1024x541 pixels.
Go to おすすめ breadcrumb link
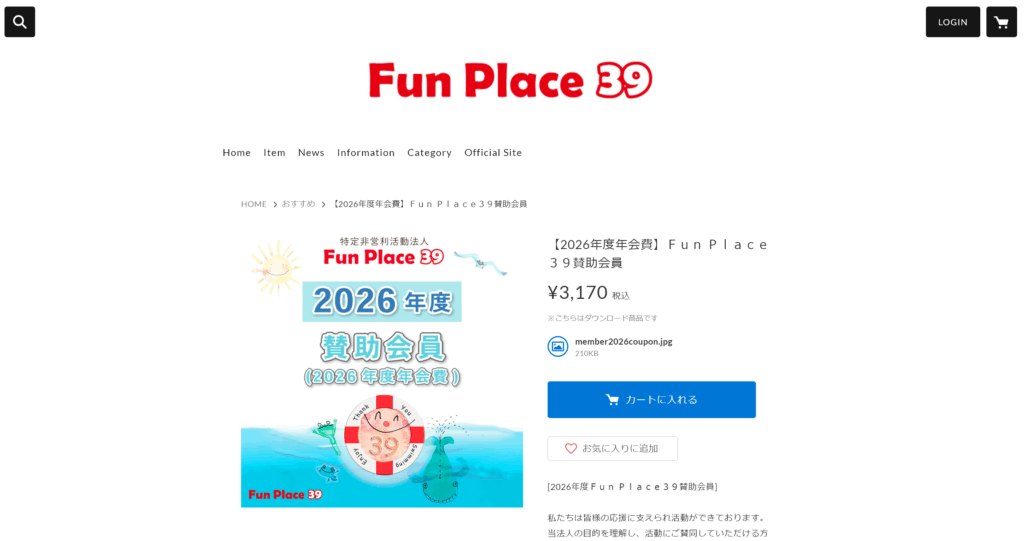pyautogui.click(x=298, y=204)
